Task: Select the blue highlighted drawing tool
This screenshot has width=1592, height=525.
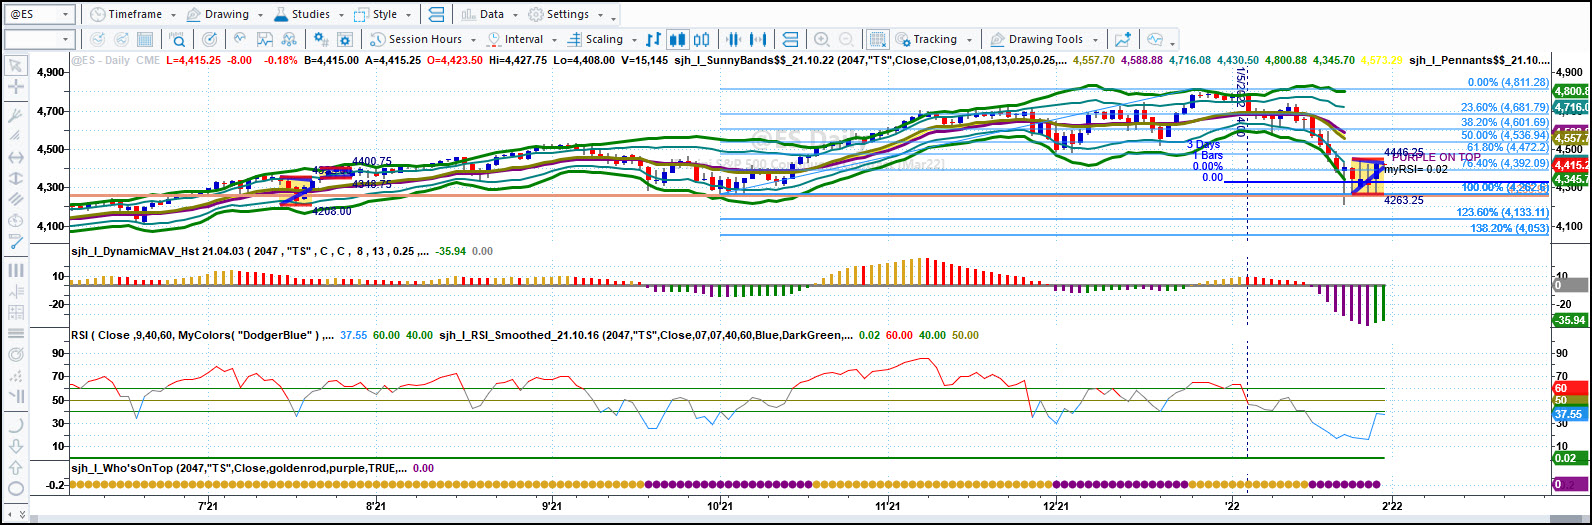Action: 16,241
